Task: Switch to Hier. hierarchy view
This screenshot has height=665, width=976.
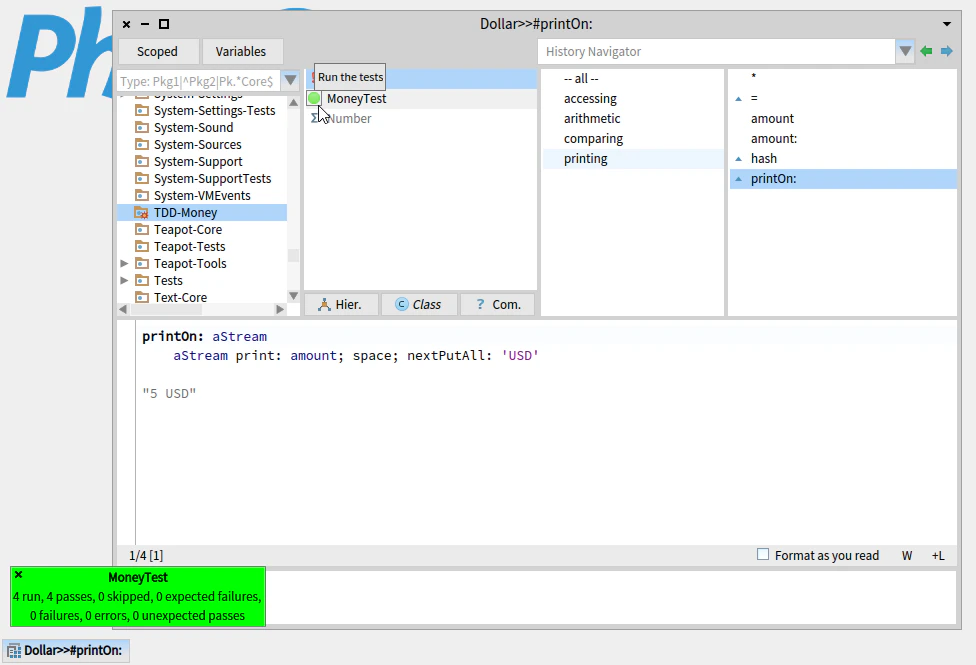Action: [341, 304]
